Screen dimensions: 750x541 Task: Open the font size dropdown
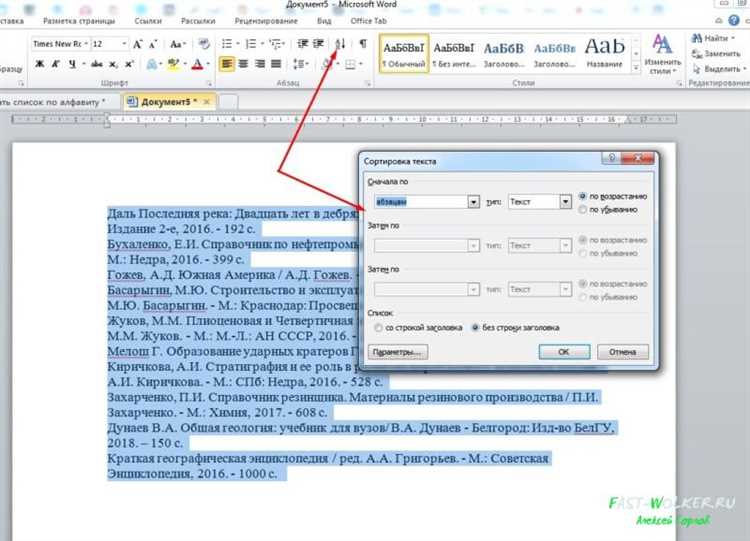[124, 44]
